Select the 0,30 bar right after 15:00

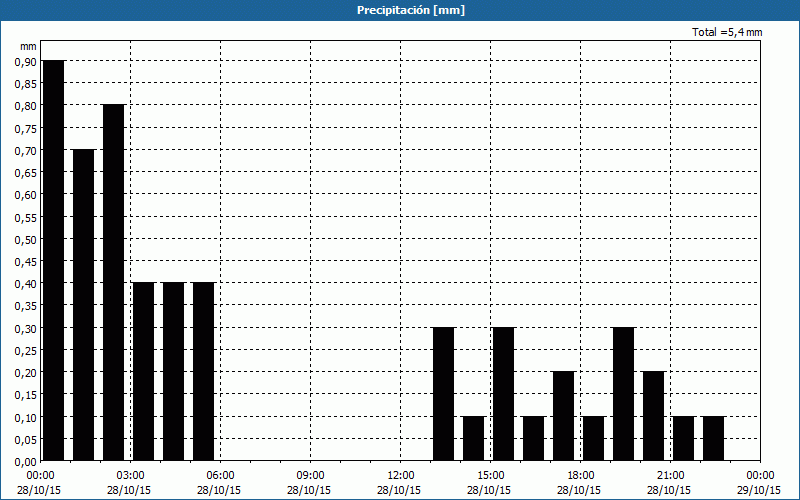coord(504,394)
